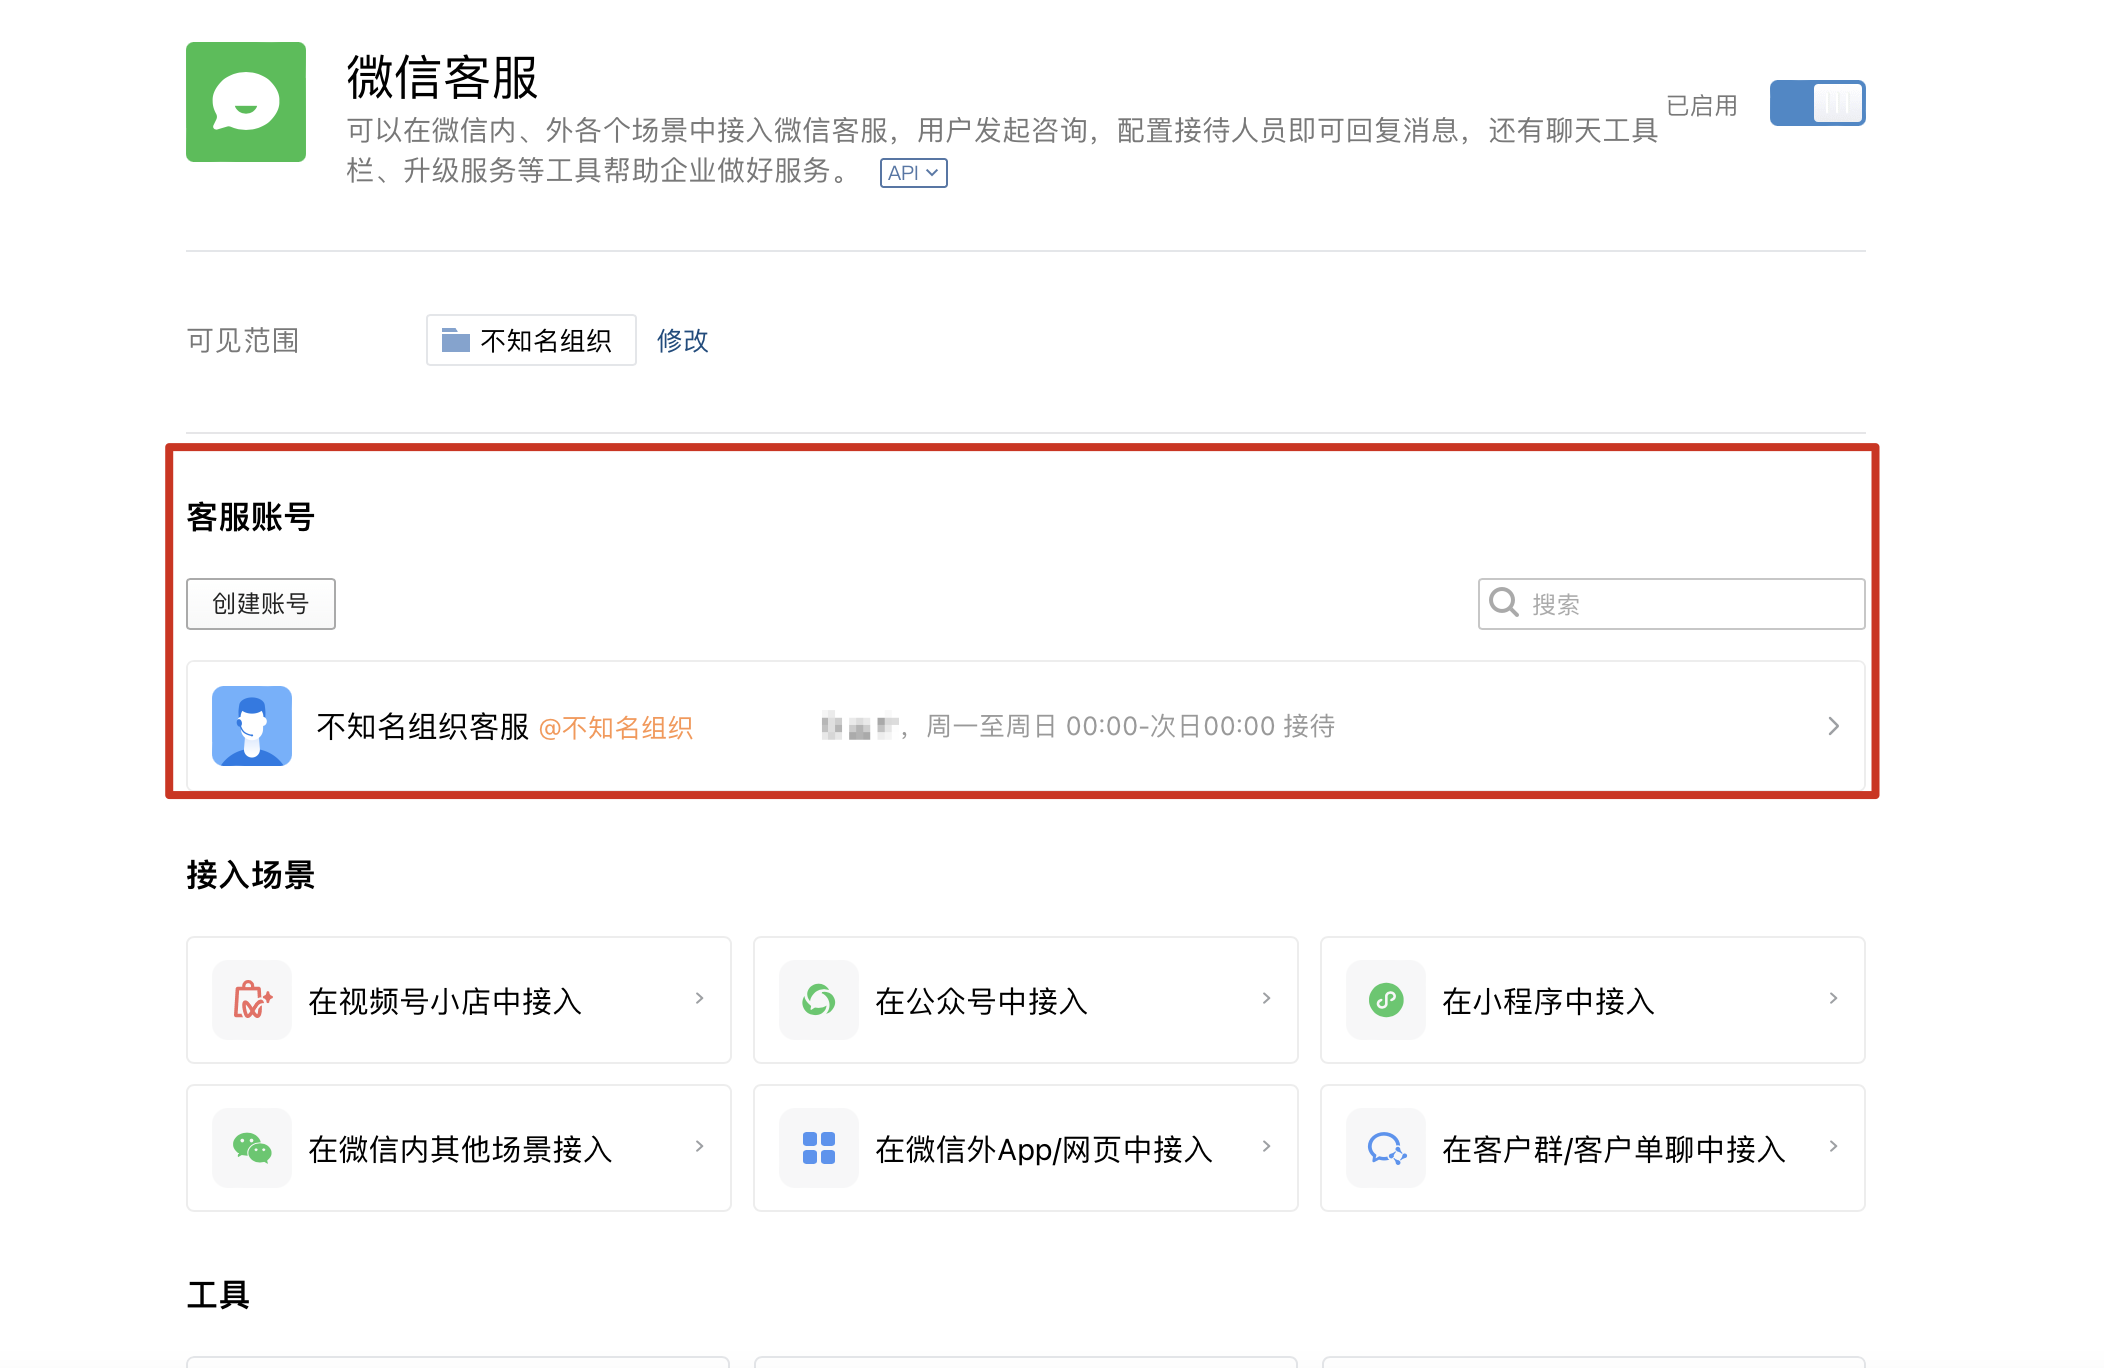Click the 客服账号 section heading
This screenshot has width=2104, height=1368.
tap(251, 517)
